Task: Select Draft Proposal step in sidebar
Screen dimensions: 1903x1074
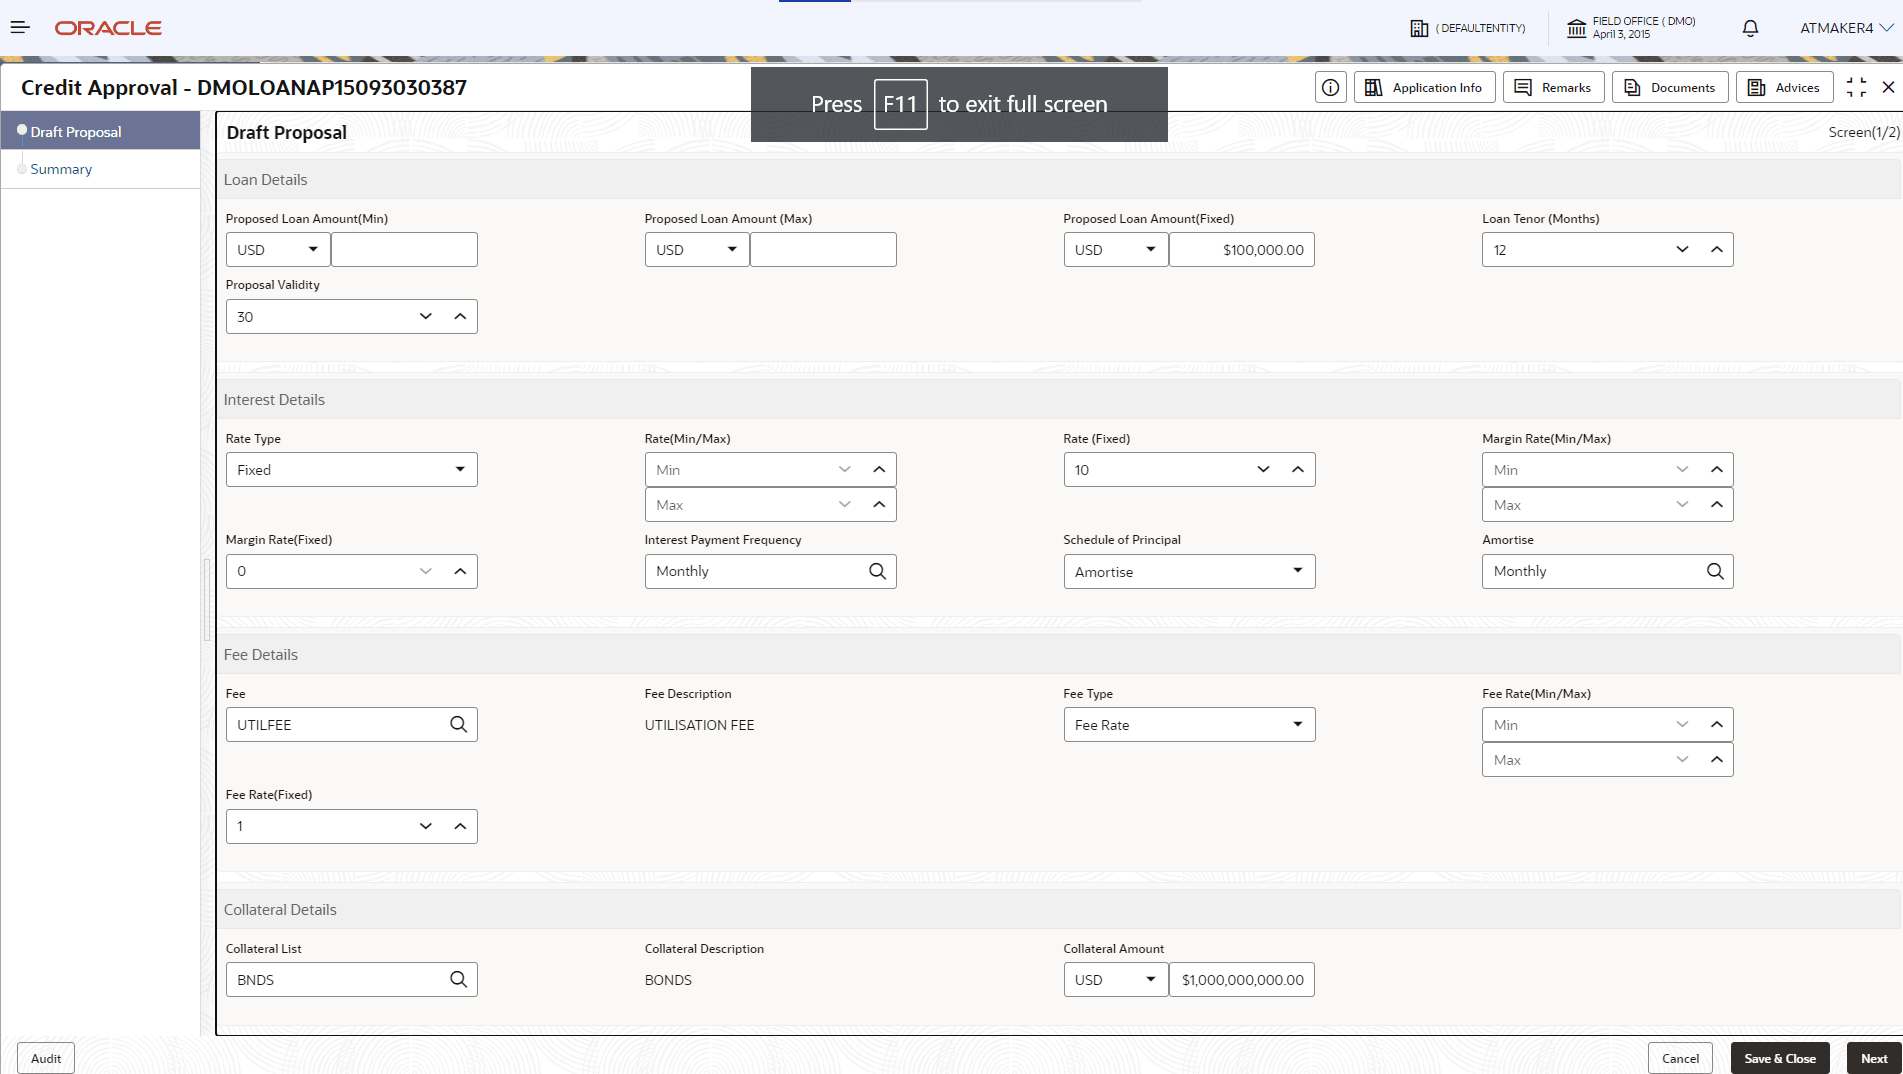Action: click(76, 132)
